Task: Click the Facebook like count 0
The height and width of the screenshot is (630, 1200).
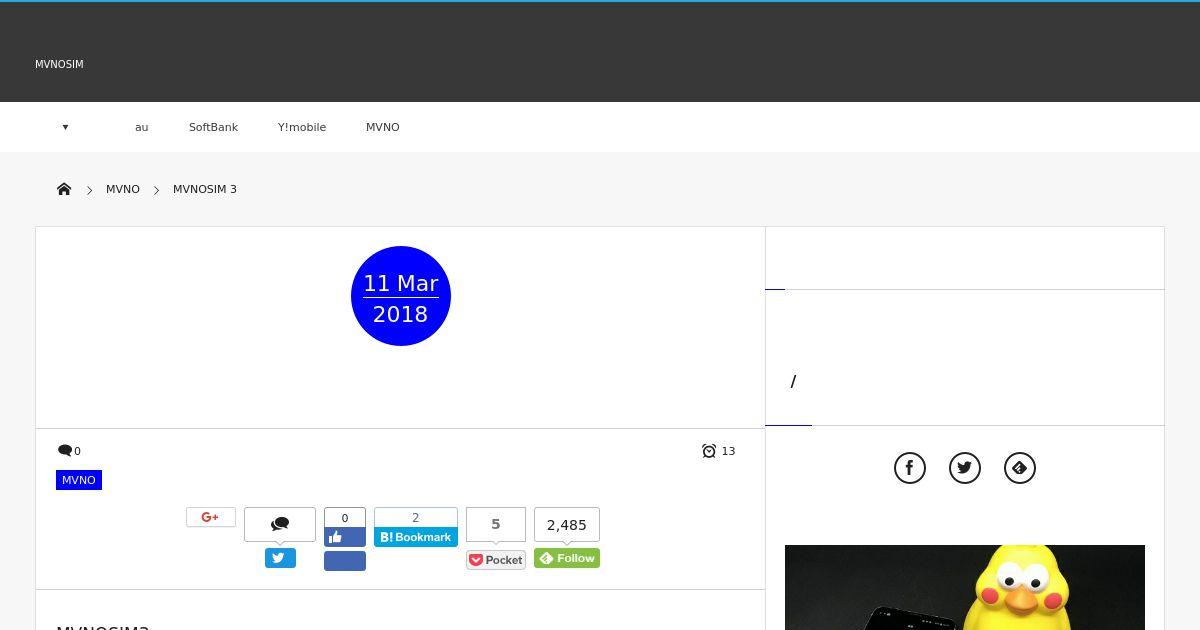Action: 345,518
